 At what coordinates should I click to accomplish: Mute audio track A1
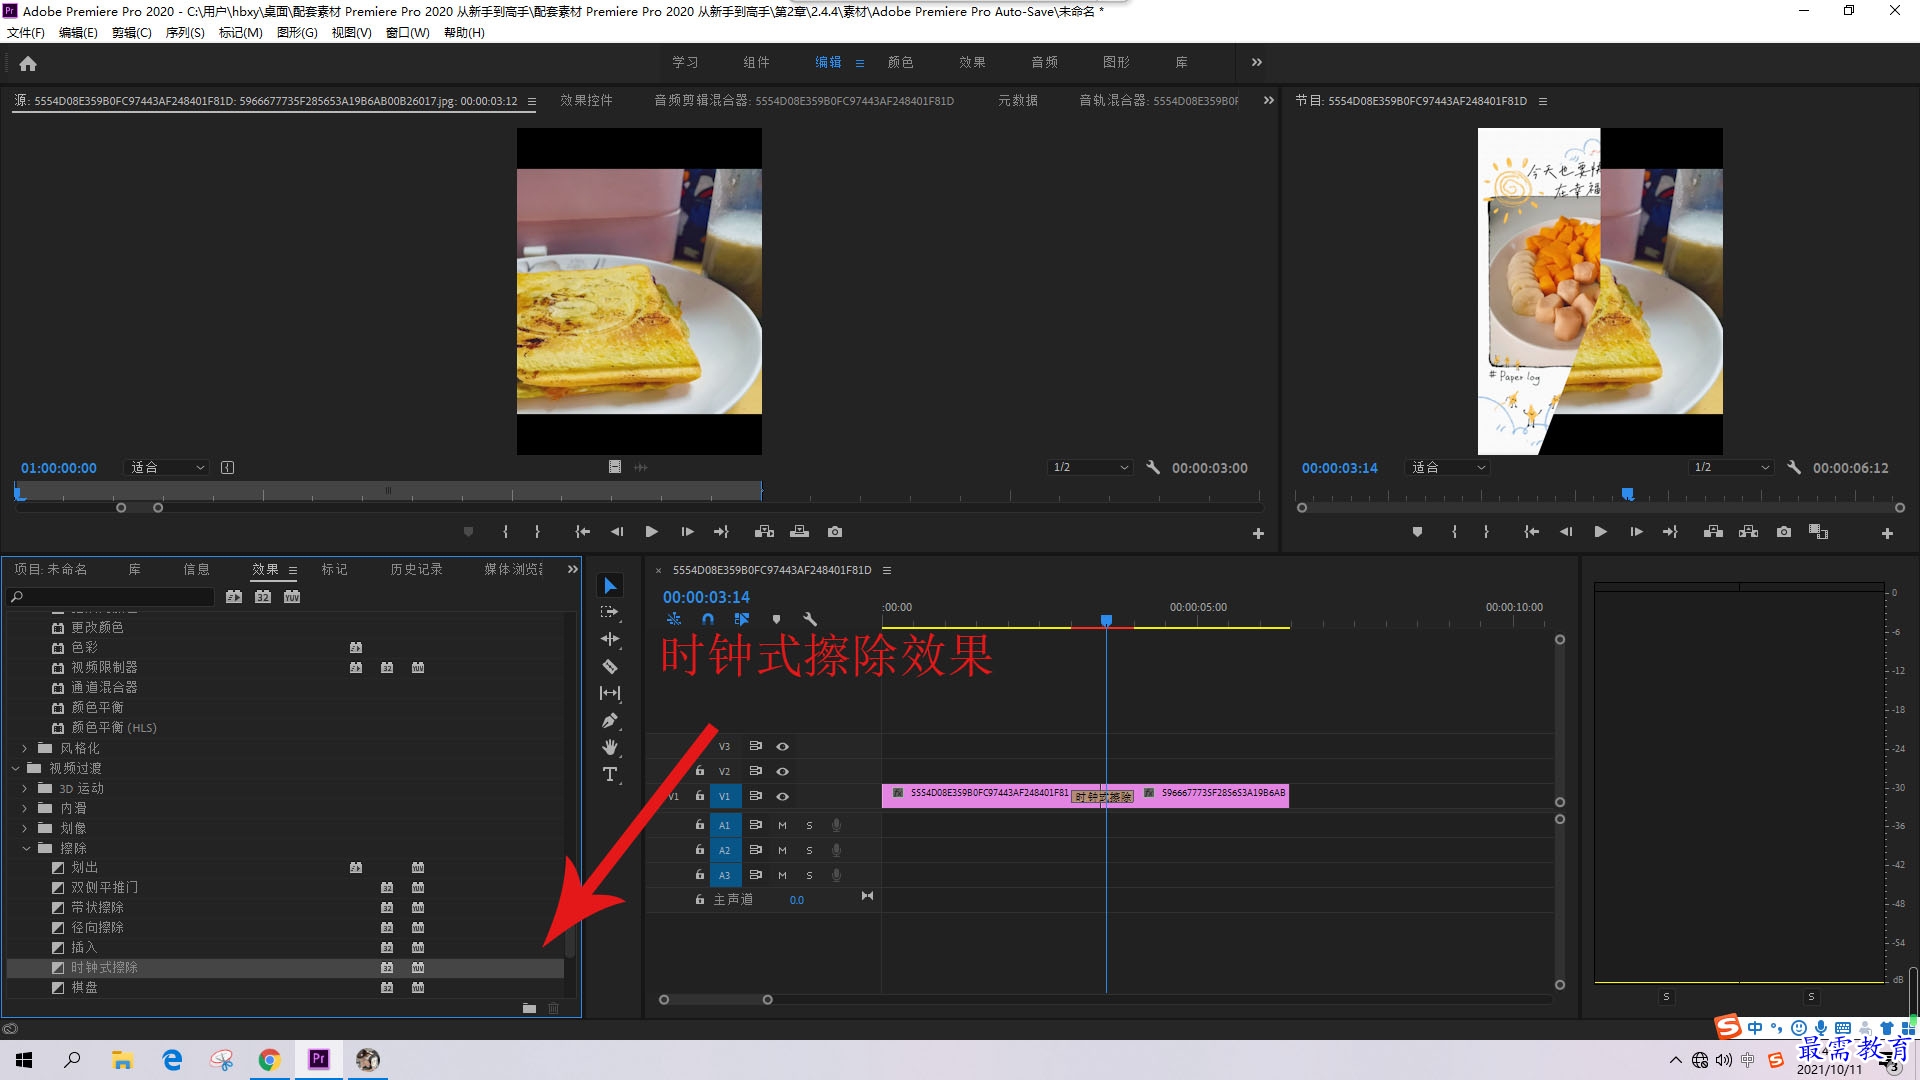click(x=782, y=826)
